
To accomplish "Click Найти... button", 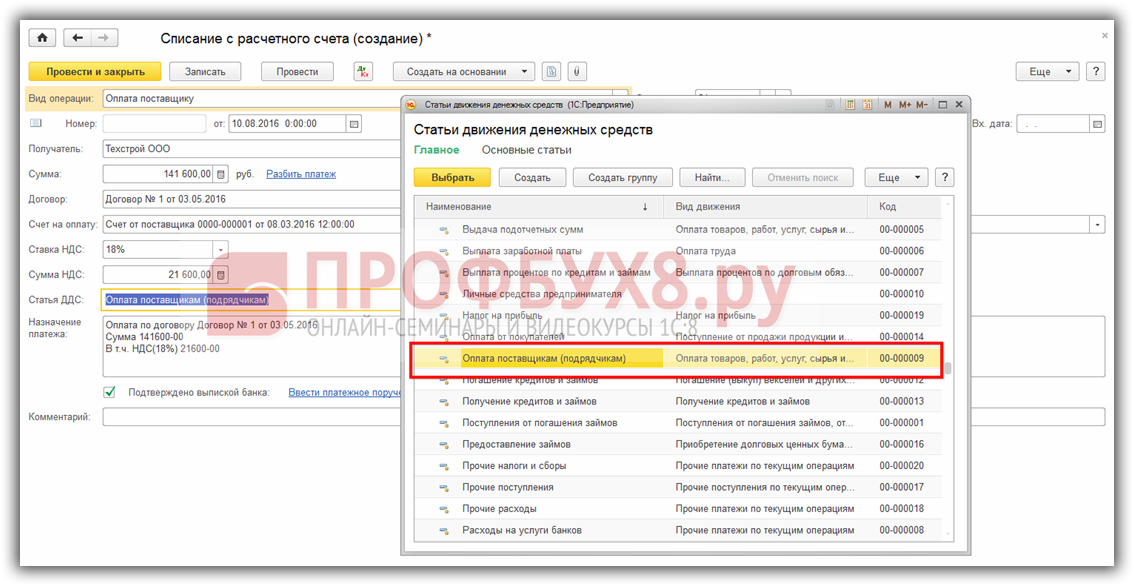I will (712, 177).
